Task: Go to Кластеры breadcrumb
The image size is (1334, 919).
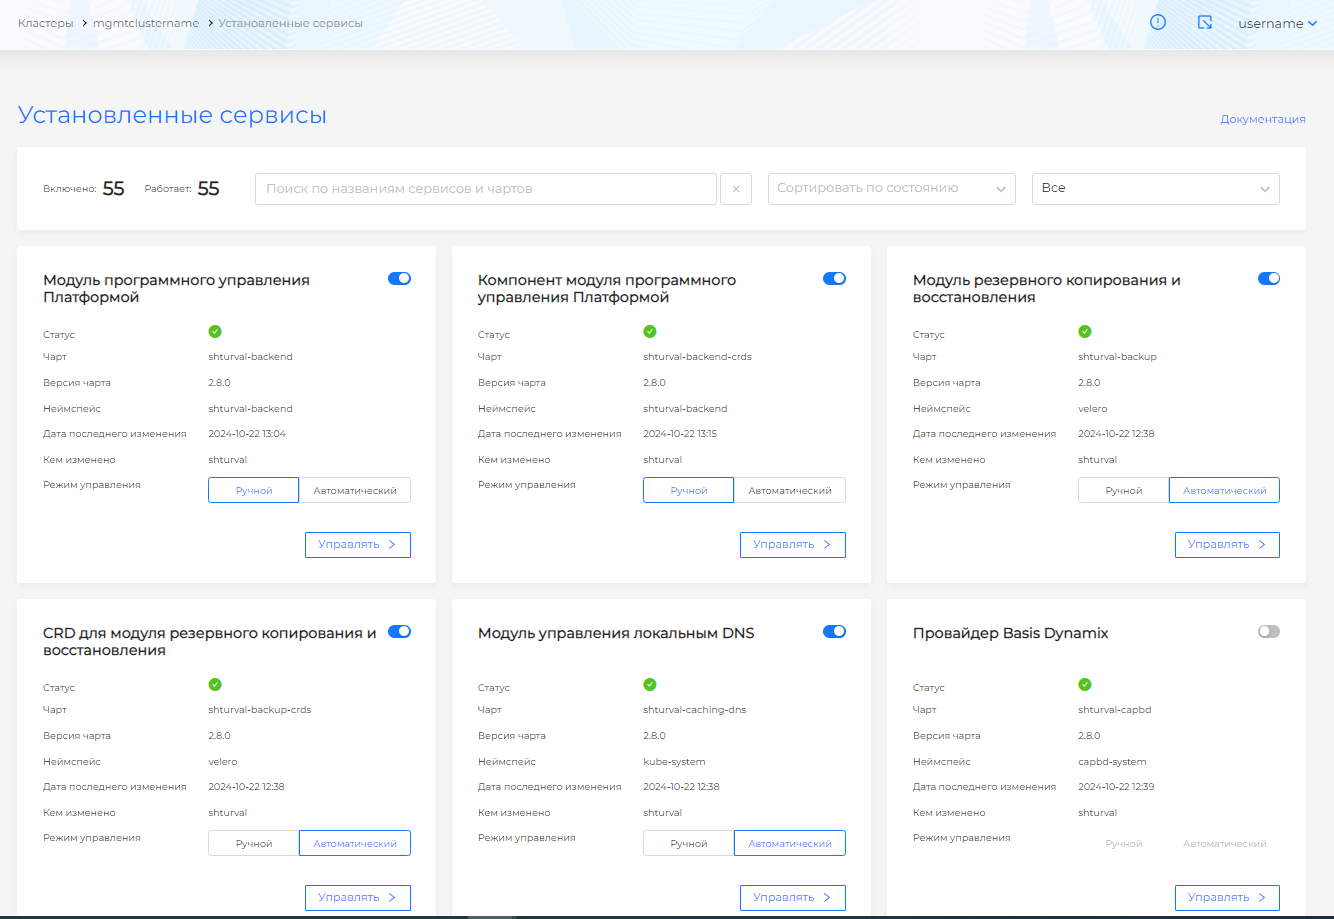Action: pos(46,22)
